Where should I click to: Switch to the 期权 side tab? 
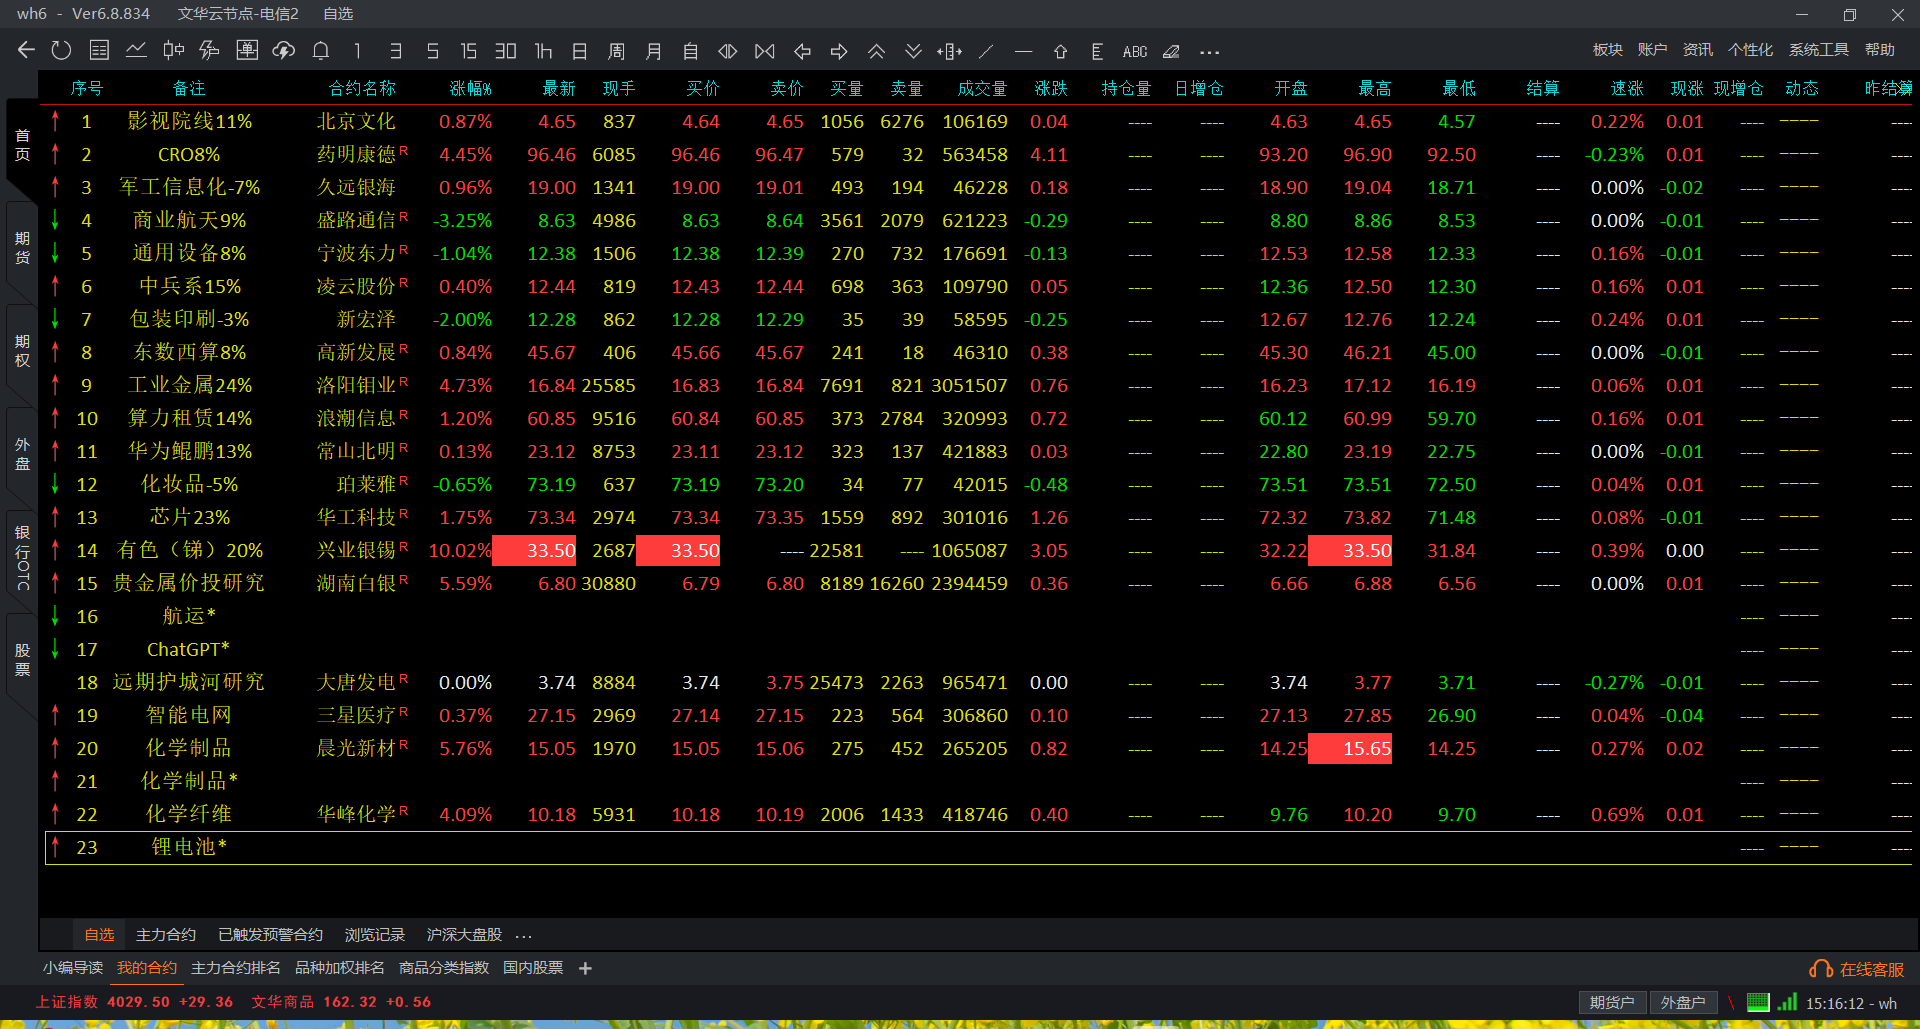pos(22,351)
